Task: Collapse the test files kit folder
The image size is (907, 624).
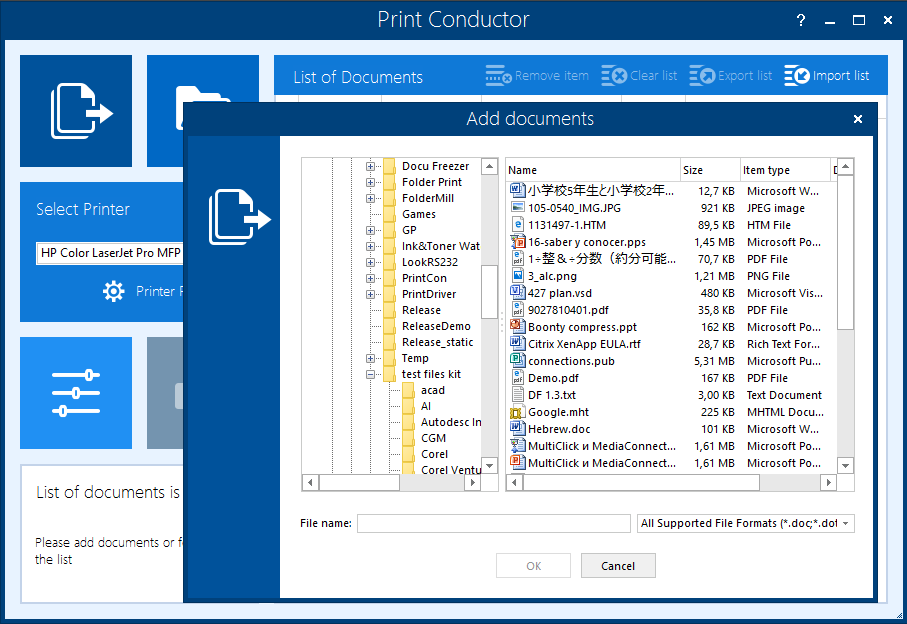Action: tap(372, 374)
